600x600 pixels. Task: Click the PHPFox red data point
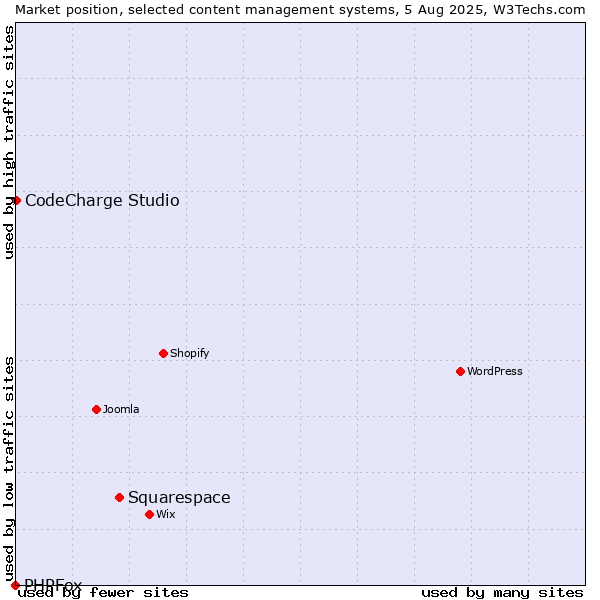point(15,585)
